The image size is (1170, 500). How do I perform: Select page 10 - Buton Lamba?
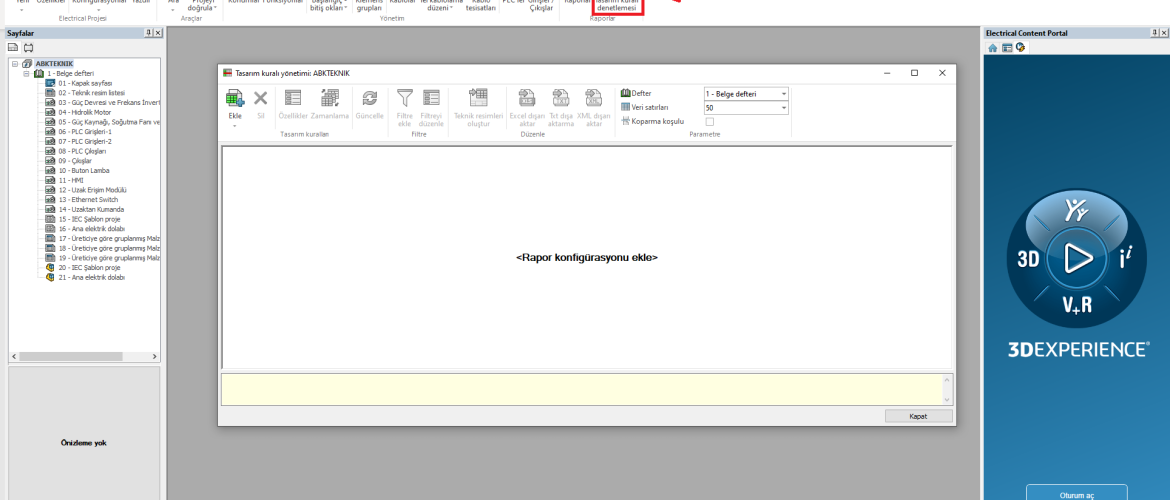pyautogui.click(x=84, y=171)
